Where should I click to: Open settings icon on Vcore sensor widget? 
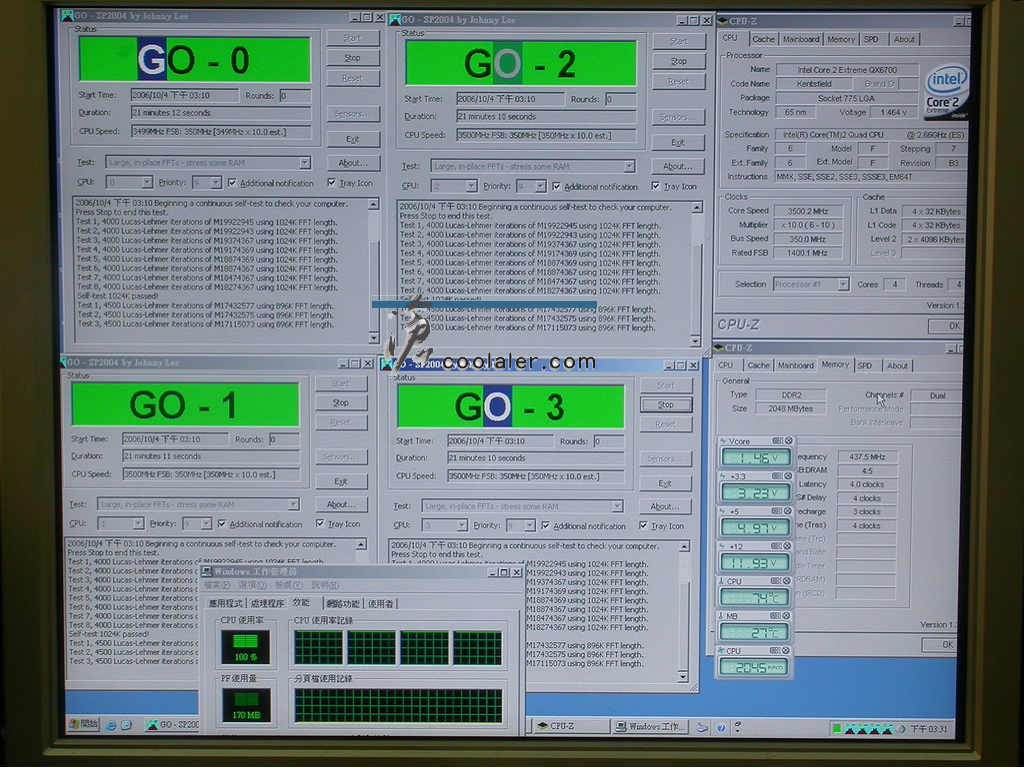pos(777,441)
